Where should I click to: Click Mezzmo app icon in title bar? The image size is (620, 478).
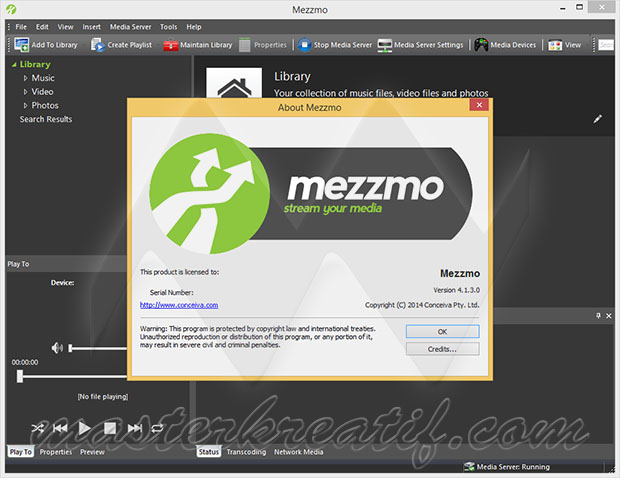coord(11,9)
